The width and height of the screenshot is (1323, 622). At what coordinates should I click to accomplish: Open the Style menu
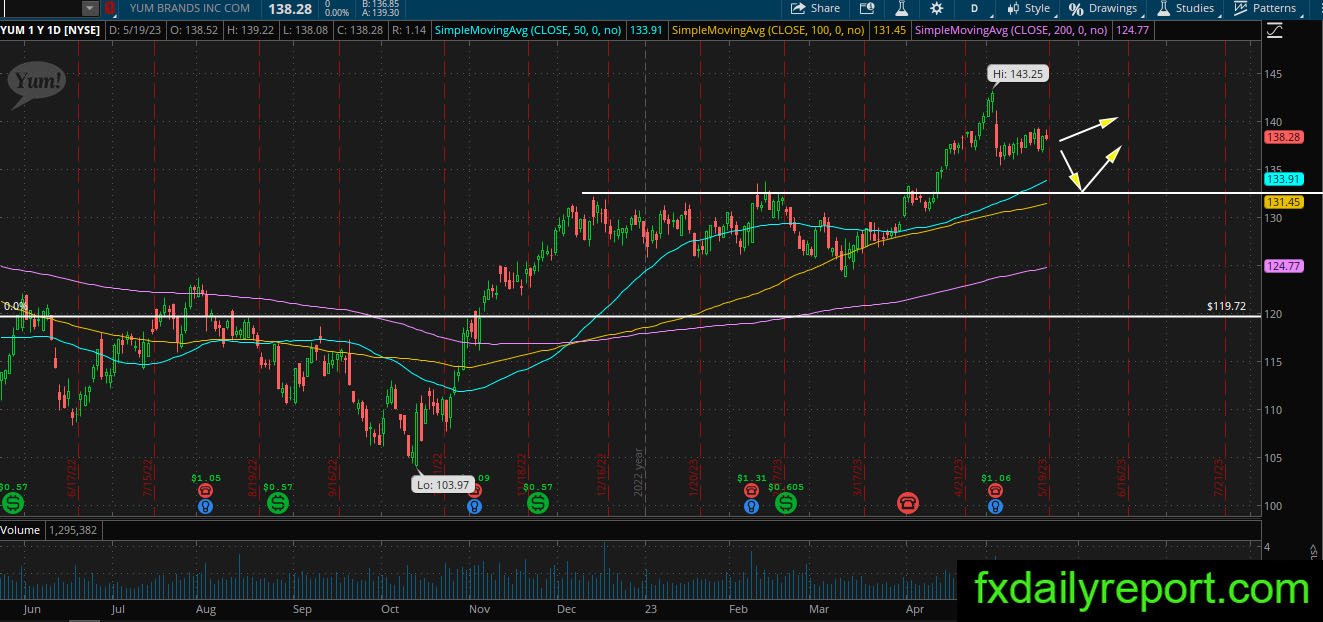(1029, 8)
